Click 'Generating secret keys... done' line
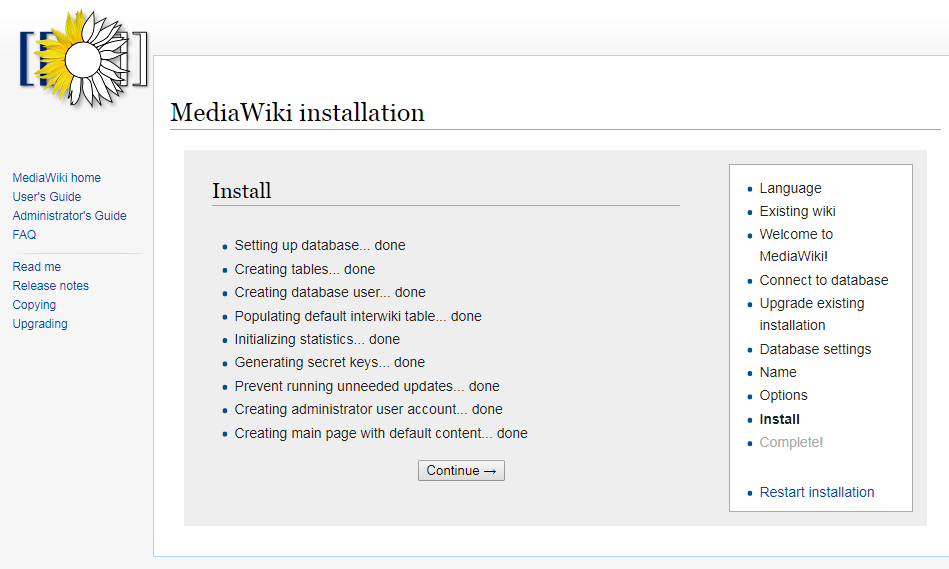 pos(330,363)
